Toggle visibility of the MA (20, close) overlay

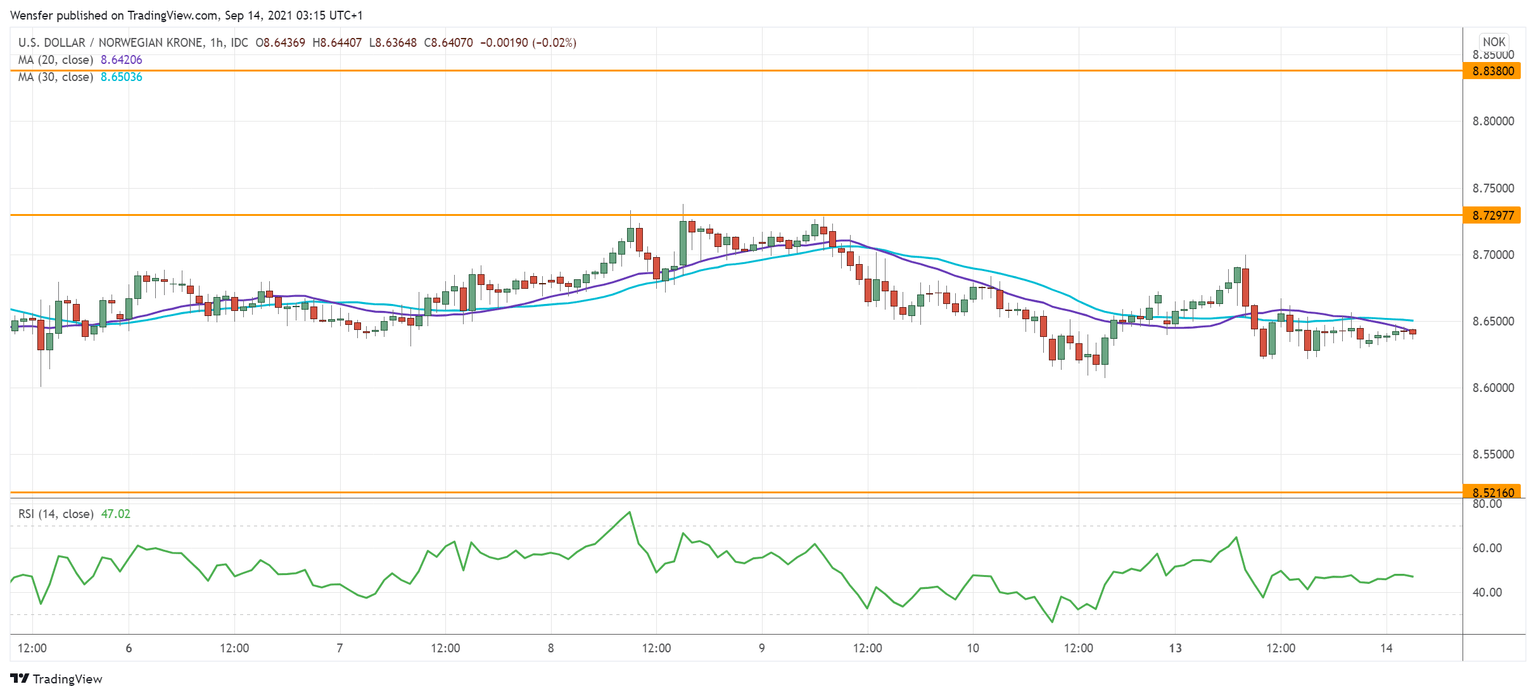click(50, 59)
